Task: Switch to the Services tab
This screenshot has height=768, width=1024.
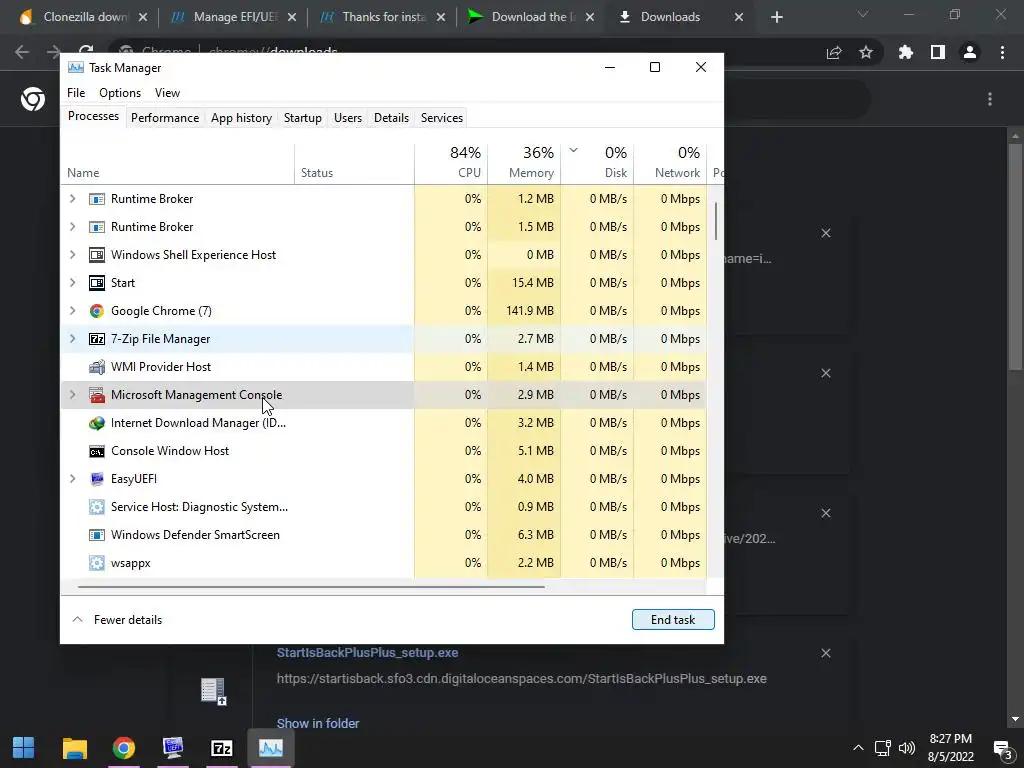Action: [441, 118]
